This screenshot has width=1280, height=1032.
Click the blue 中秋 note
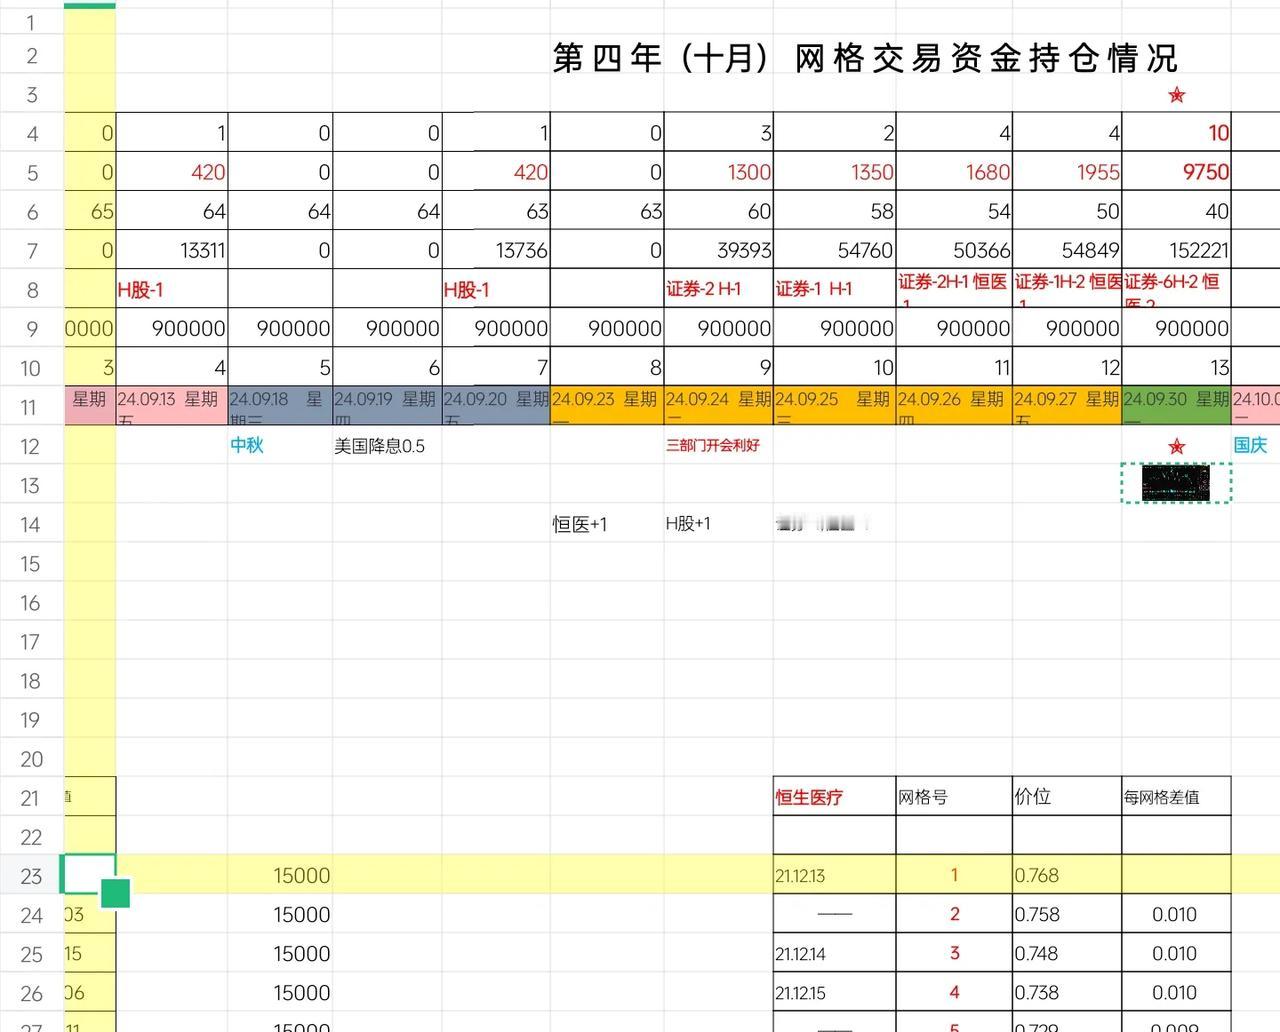pos(247,445)
